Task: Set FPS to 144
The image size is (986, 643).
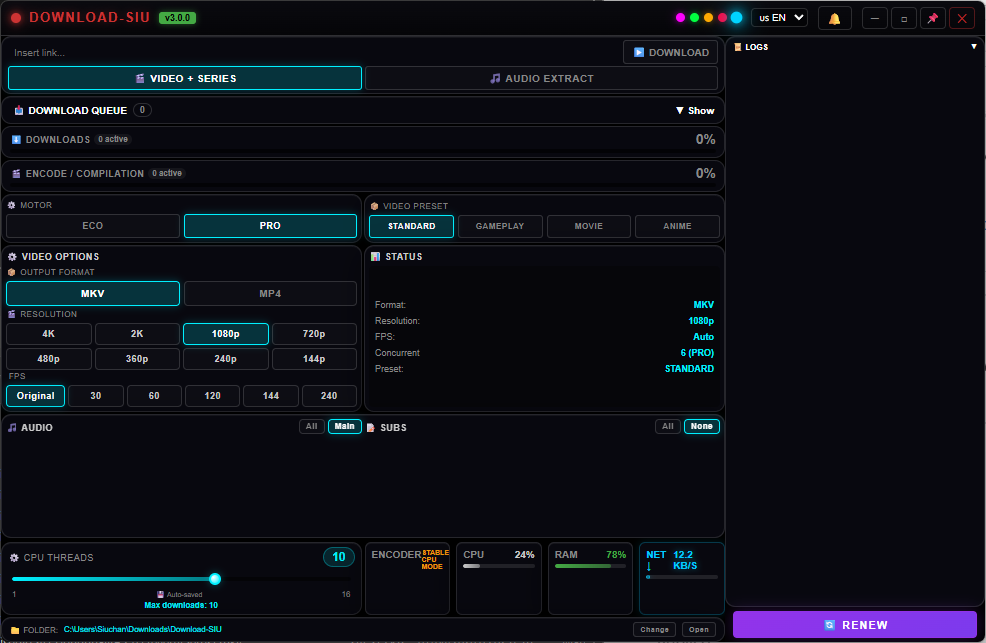Action: pos(271,396)
